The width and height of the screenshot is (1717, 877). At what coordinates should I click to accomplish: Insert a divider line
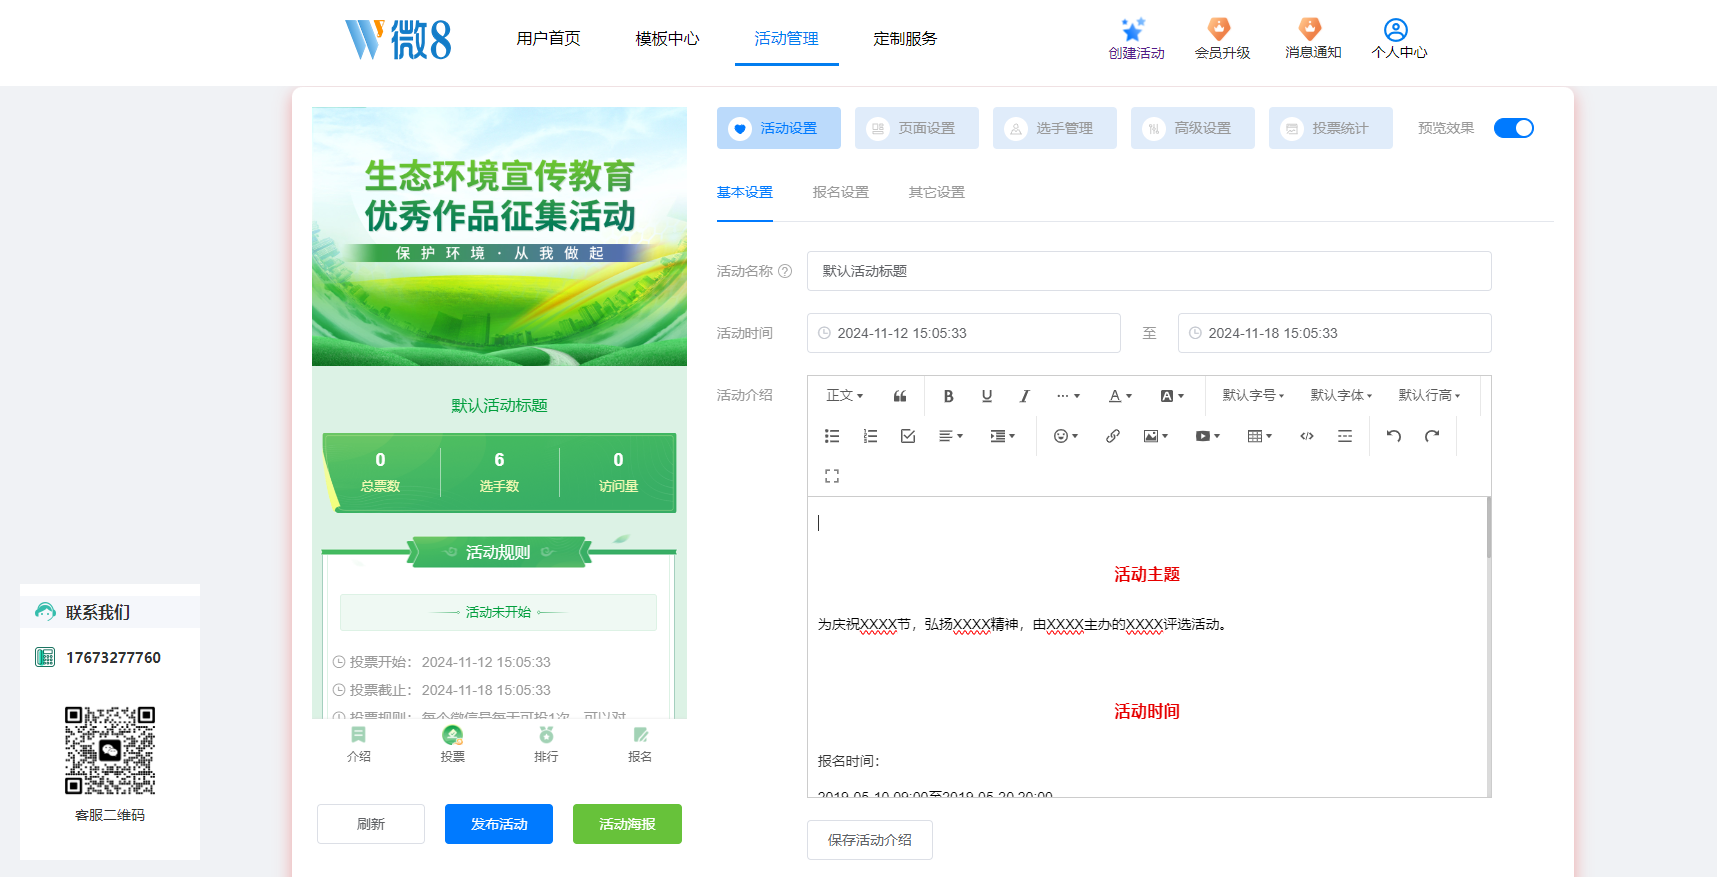(1345, 436)
